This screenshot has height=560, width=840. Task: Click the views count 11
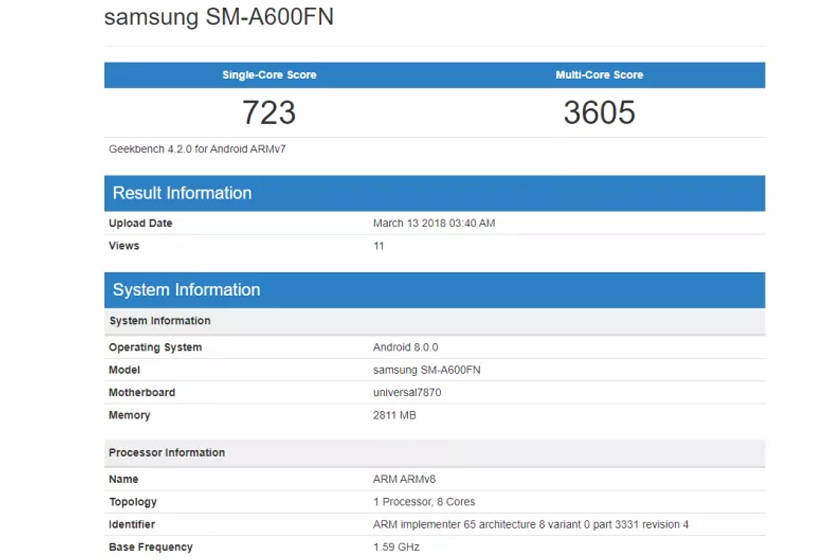(379, 246)
